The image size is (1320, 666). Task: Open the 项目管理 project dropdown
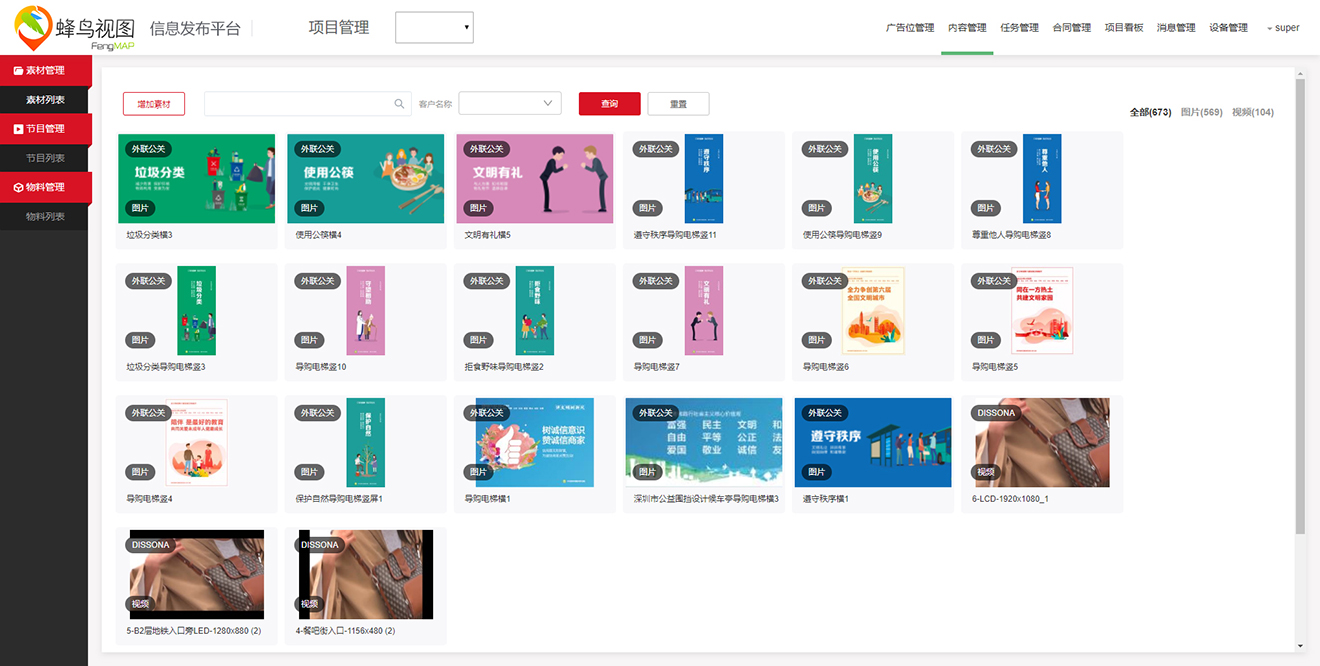click(x=434, y=28)
